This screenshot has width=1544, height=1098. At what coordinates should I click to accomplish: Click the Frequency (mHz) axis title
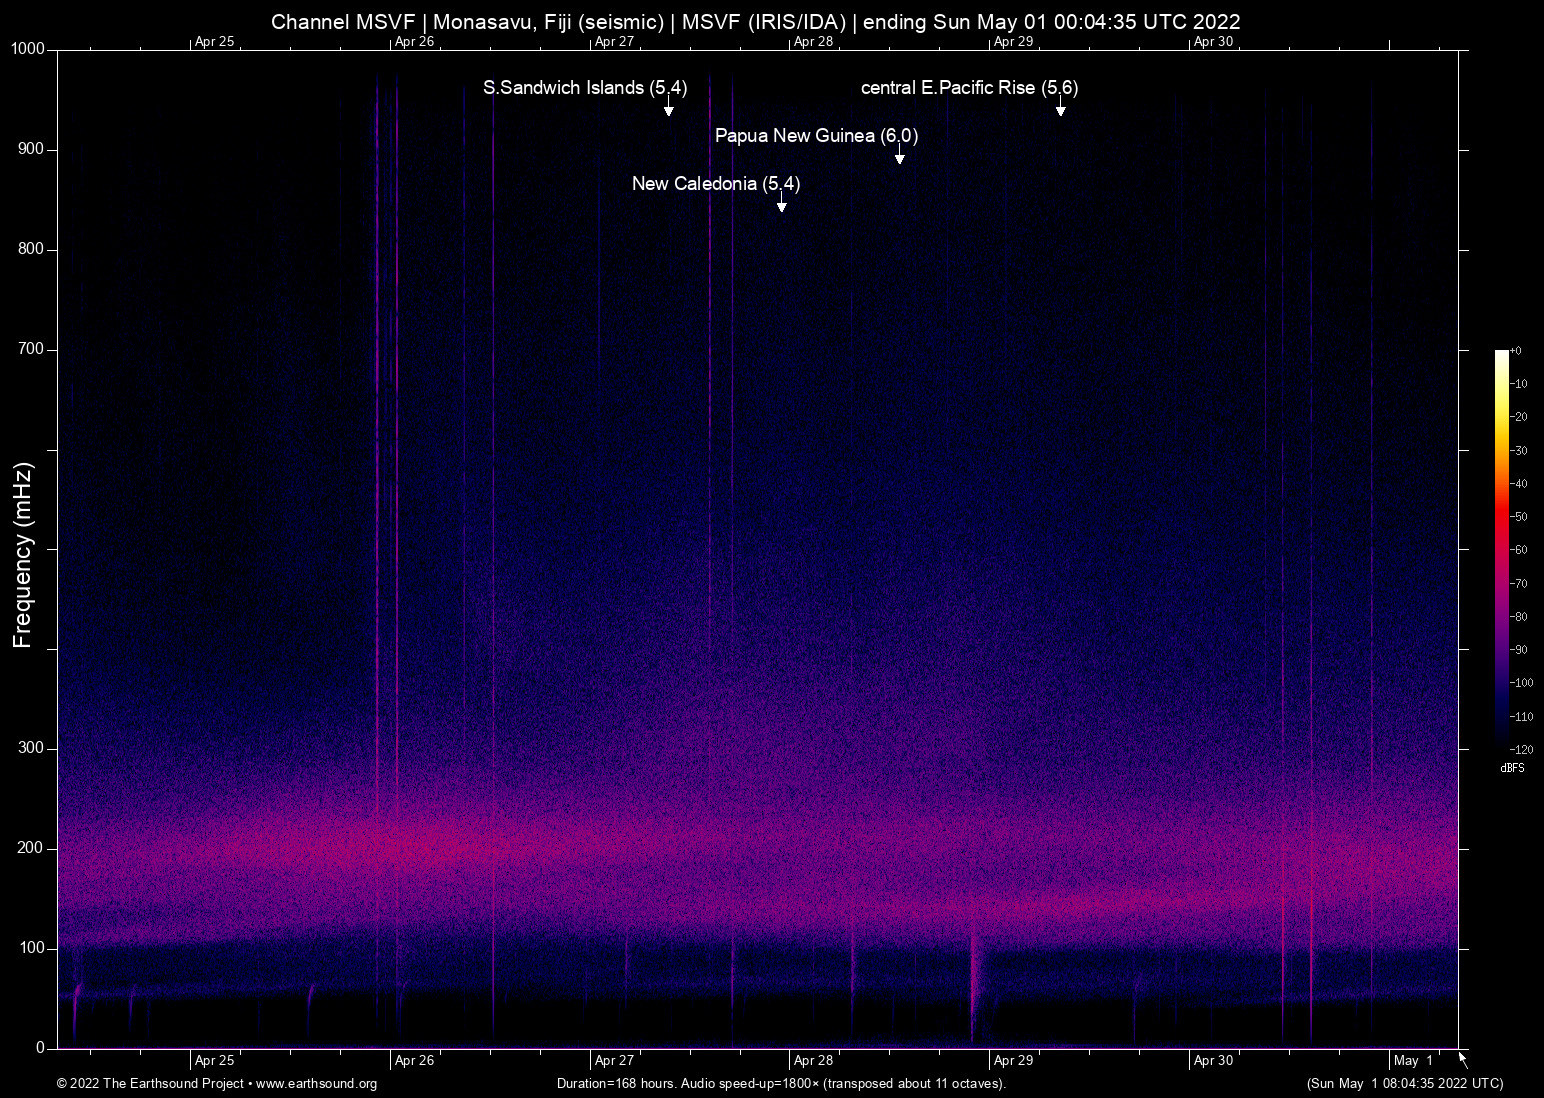tap(21, 553)
